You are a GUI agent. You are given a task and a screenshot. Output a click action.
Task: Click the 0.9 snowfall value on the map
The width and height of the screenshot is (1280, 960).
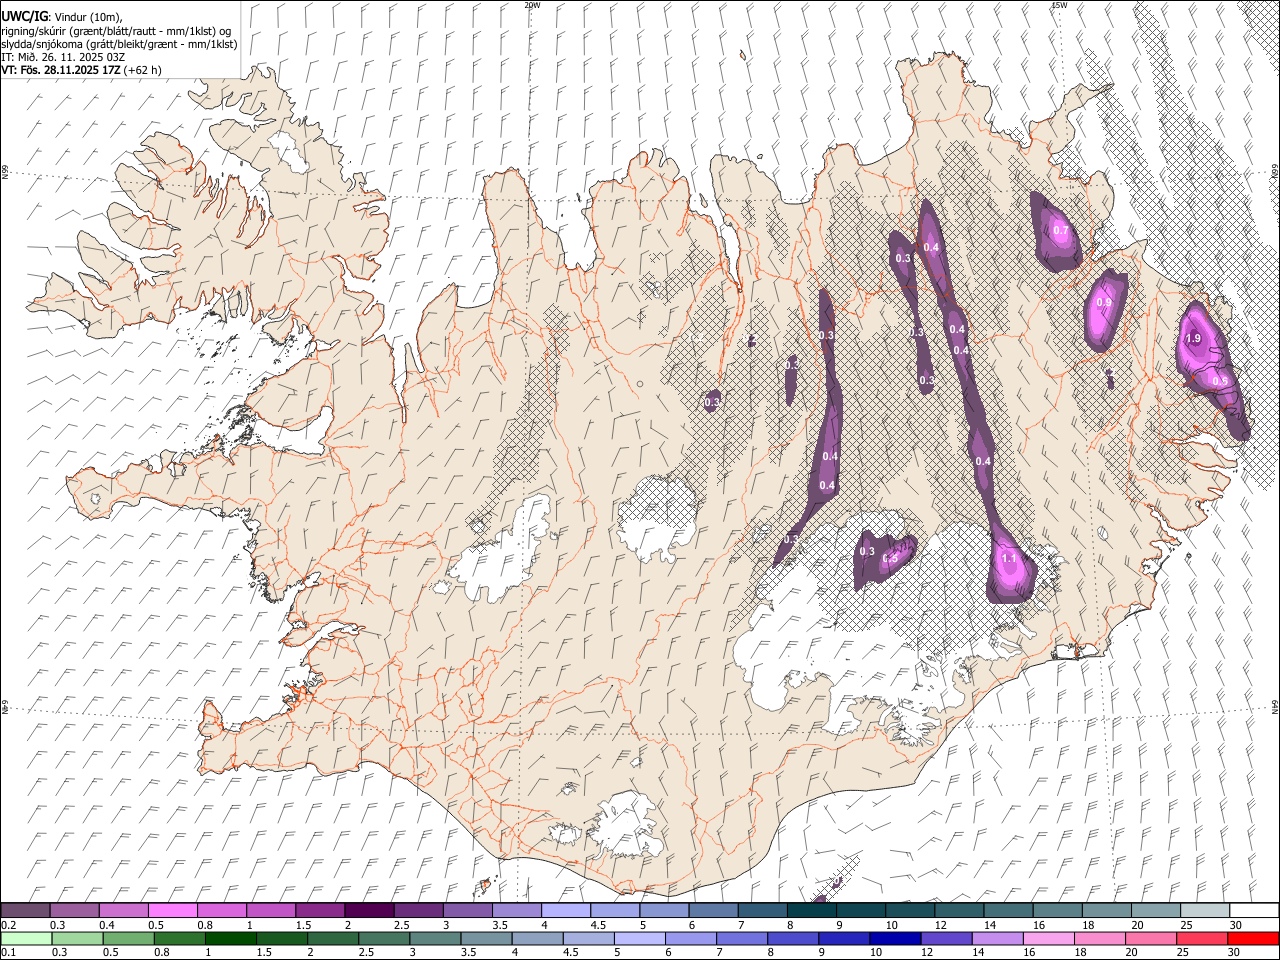point(1104,302)
